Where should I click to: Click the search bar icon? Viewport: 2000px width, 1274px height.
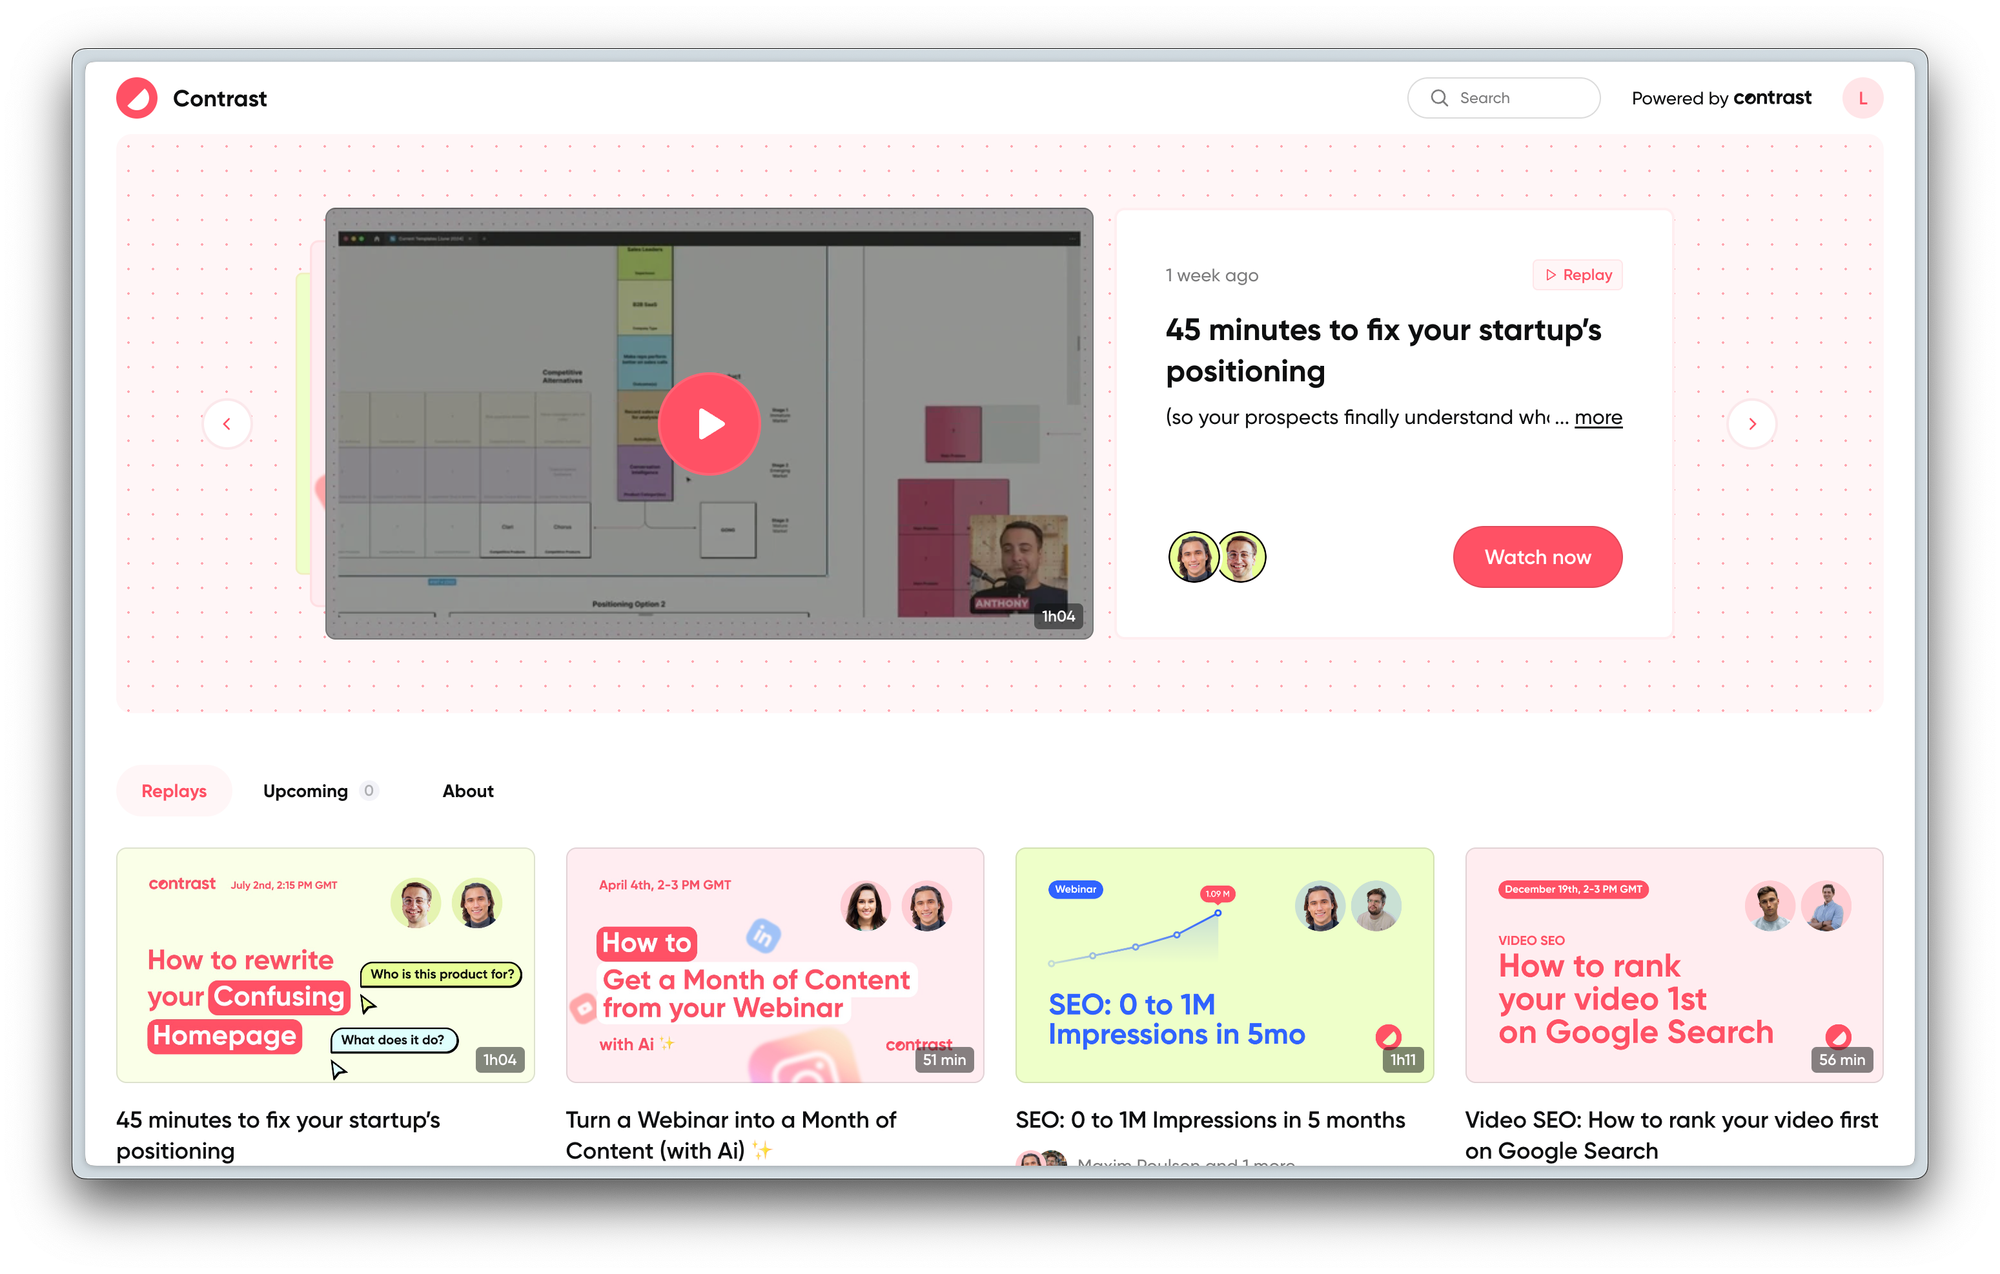click(x=1437, y=98)
